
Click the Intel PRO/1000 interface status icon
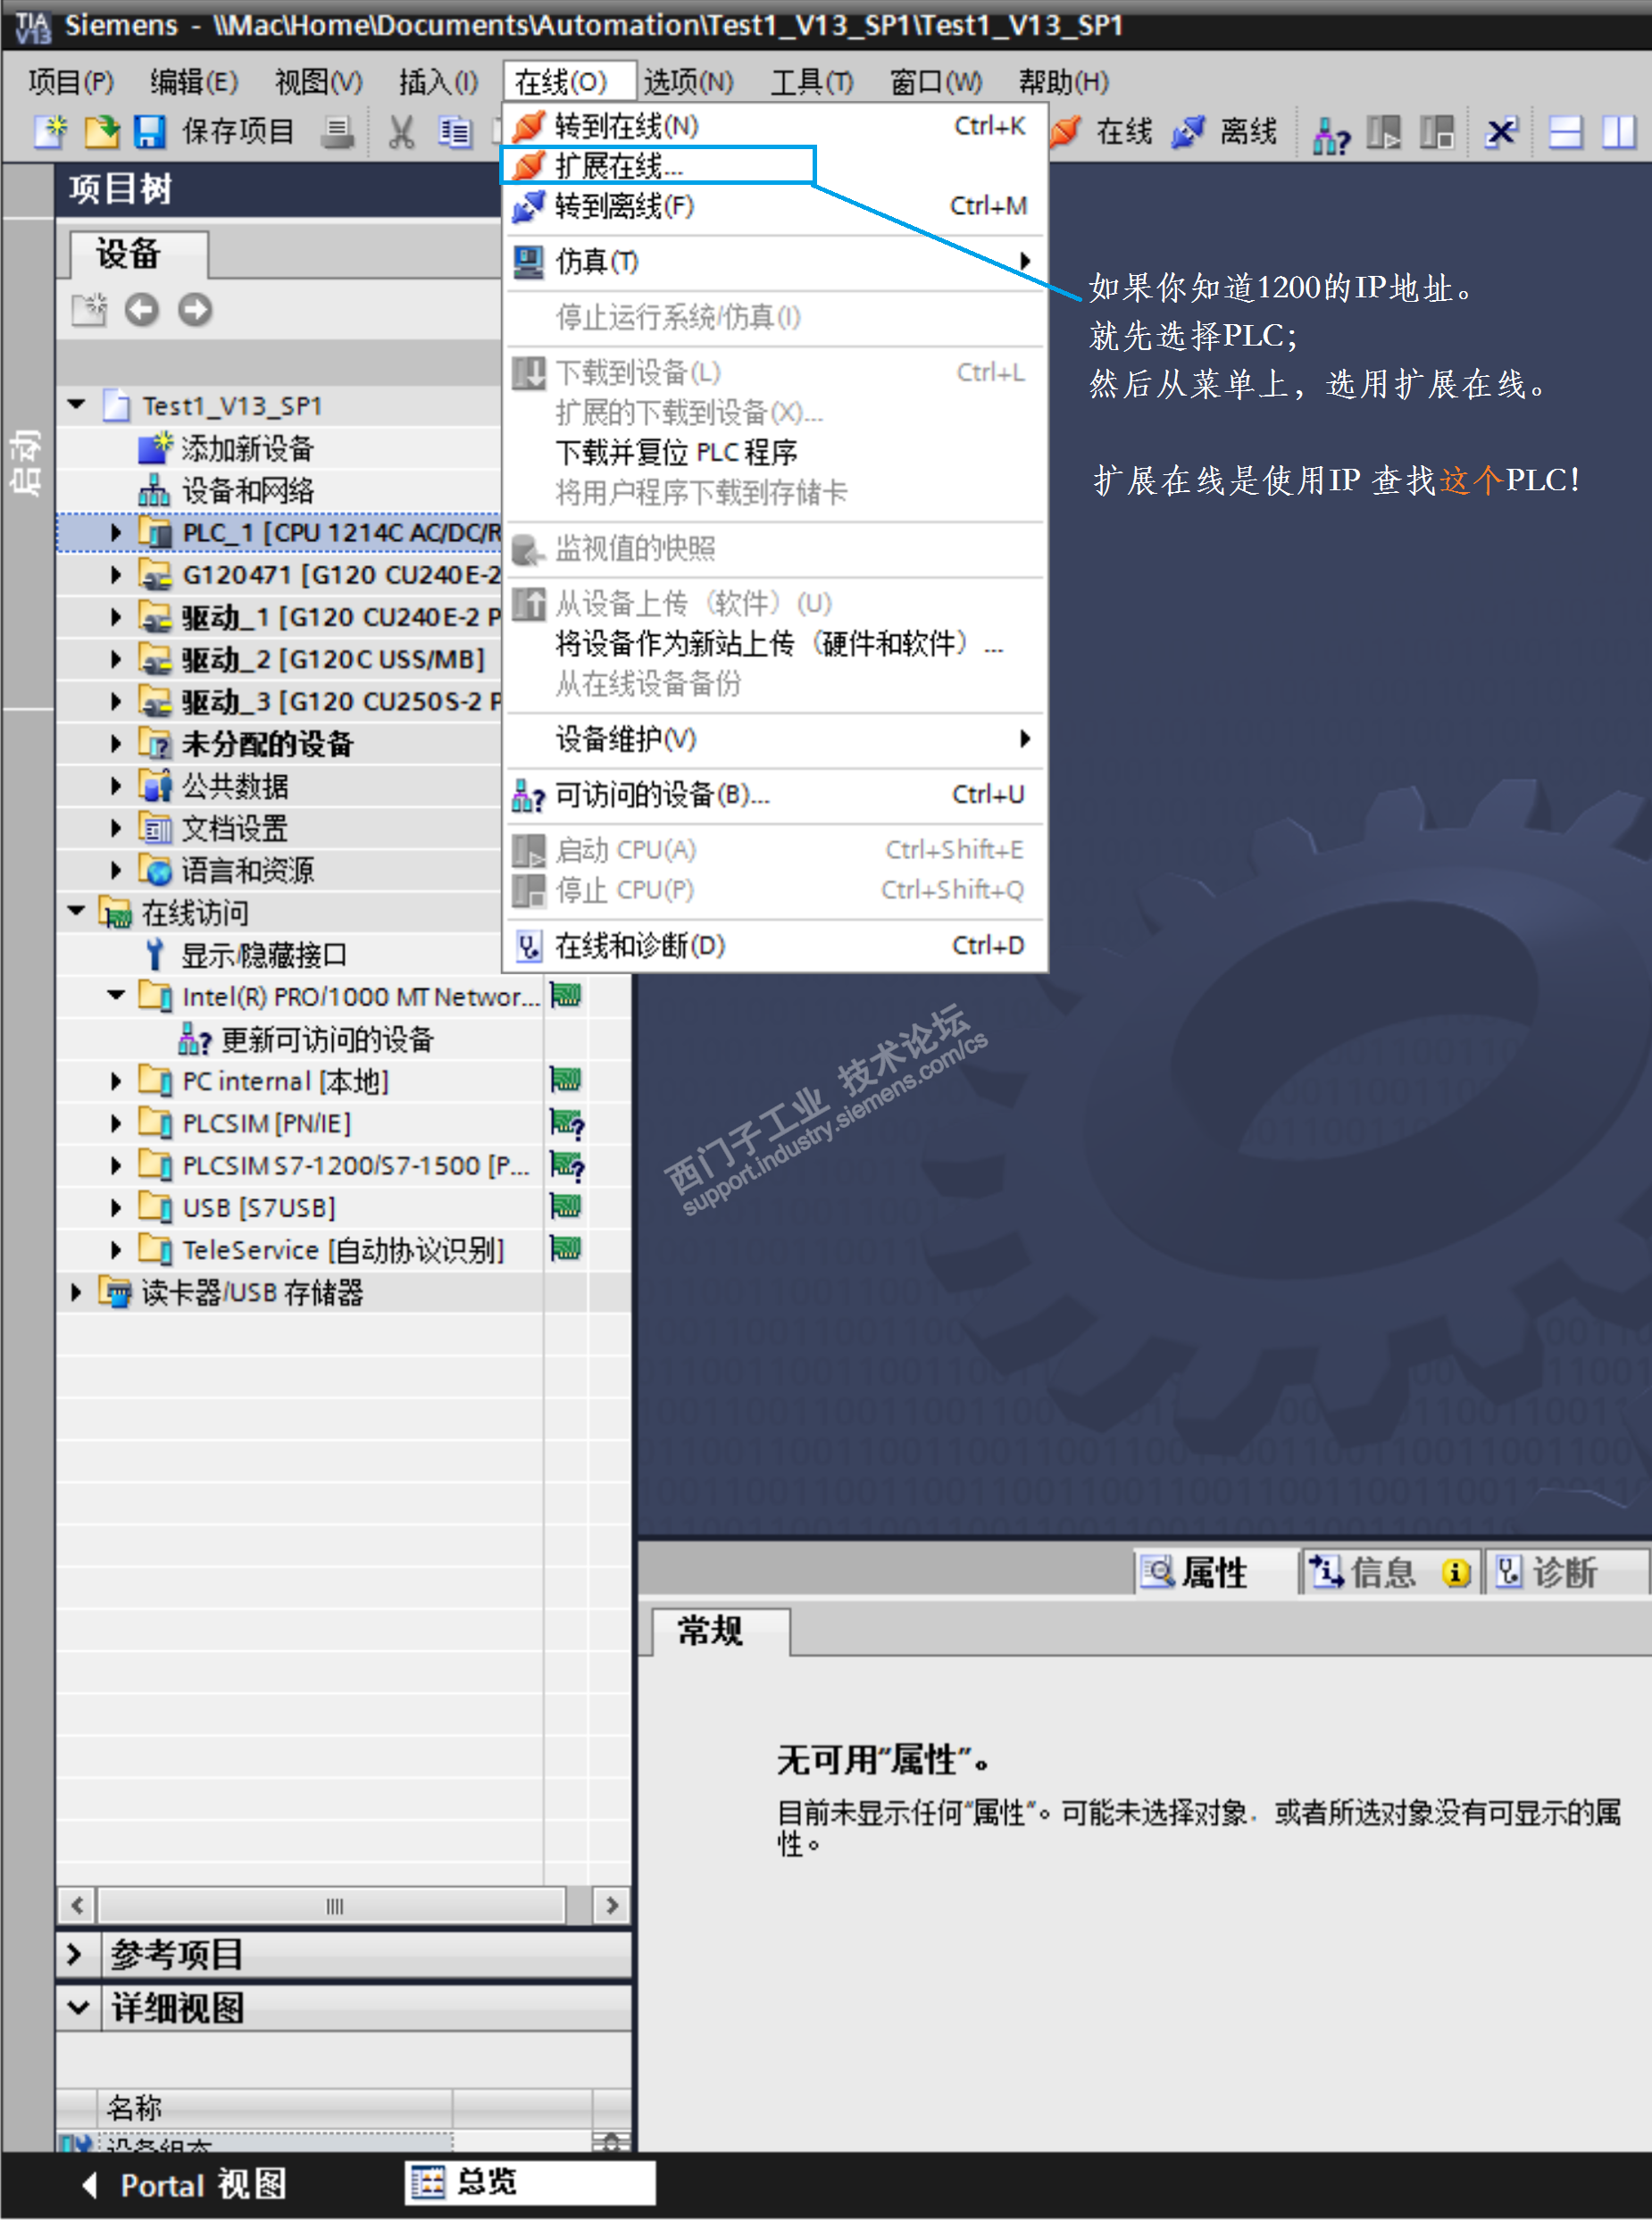point(566,996)
